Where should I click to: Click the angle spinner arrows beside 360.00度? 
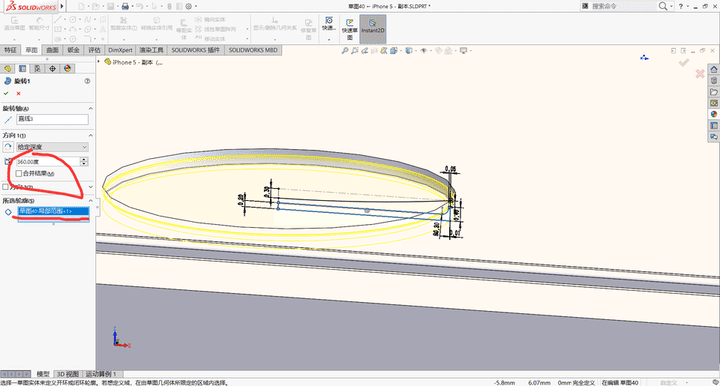[x=84, y=162]
